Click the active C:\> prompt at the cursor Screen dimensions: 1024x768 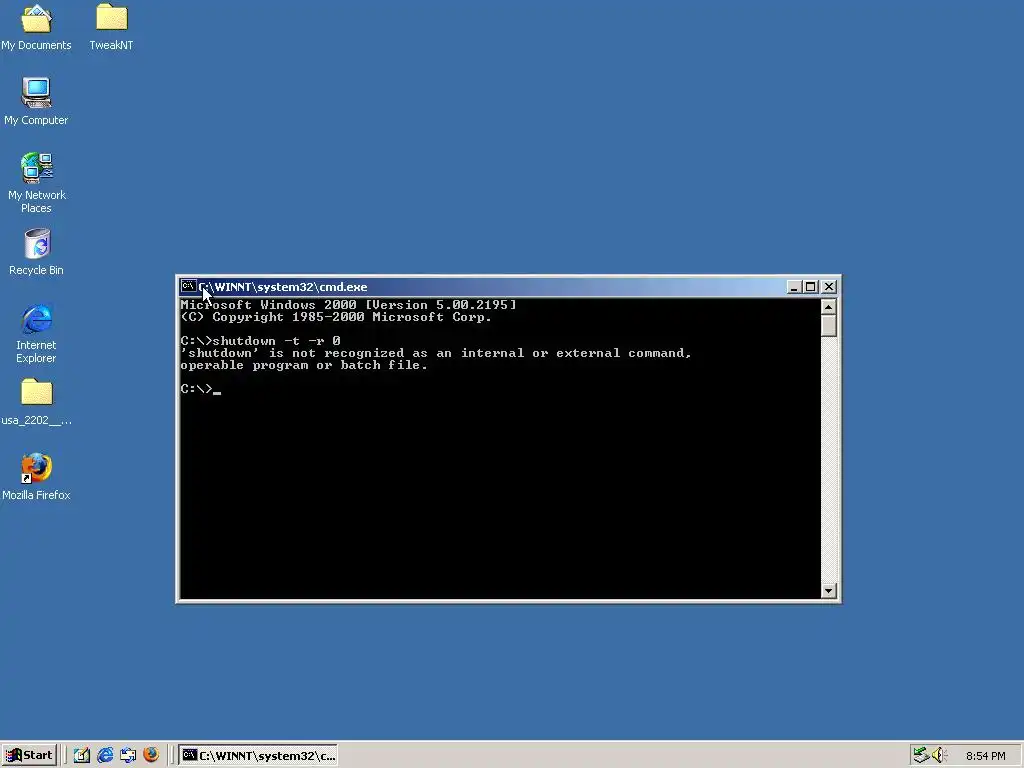click(x=200, y=389)
